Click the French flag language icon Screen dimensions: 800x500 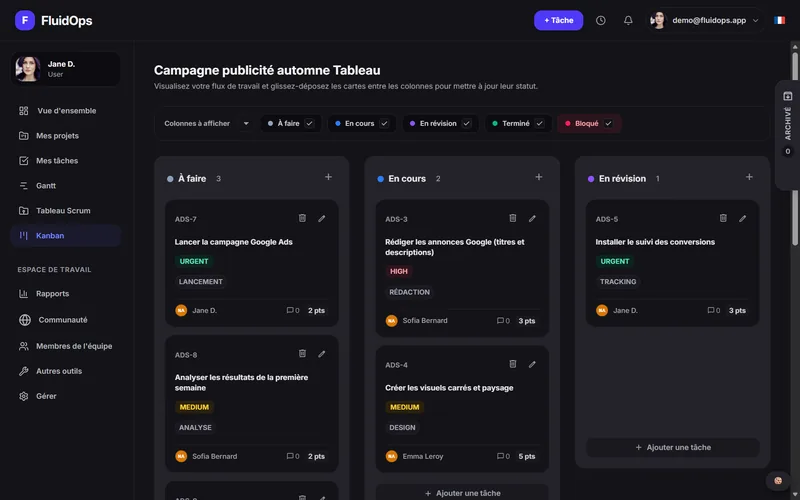click(779, 20)
